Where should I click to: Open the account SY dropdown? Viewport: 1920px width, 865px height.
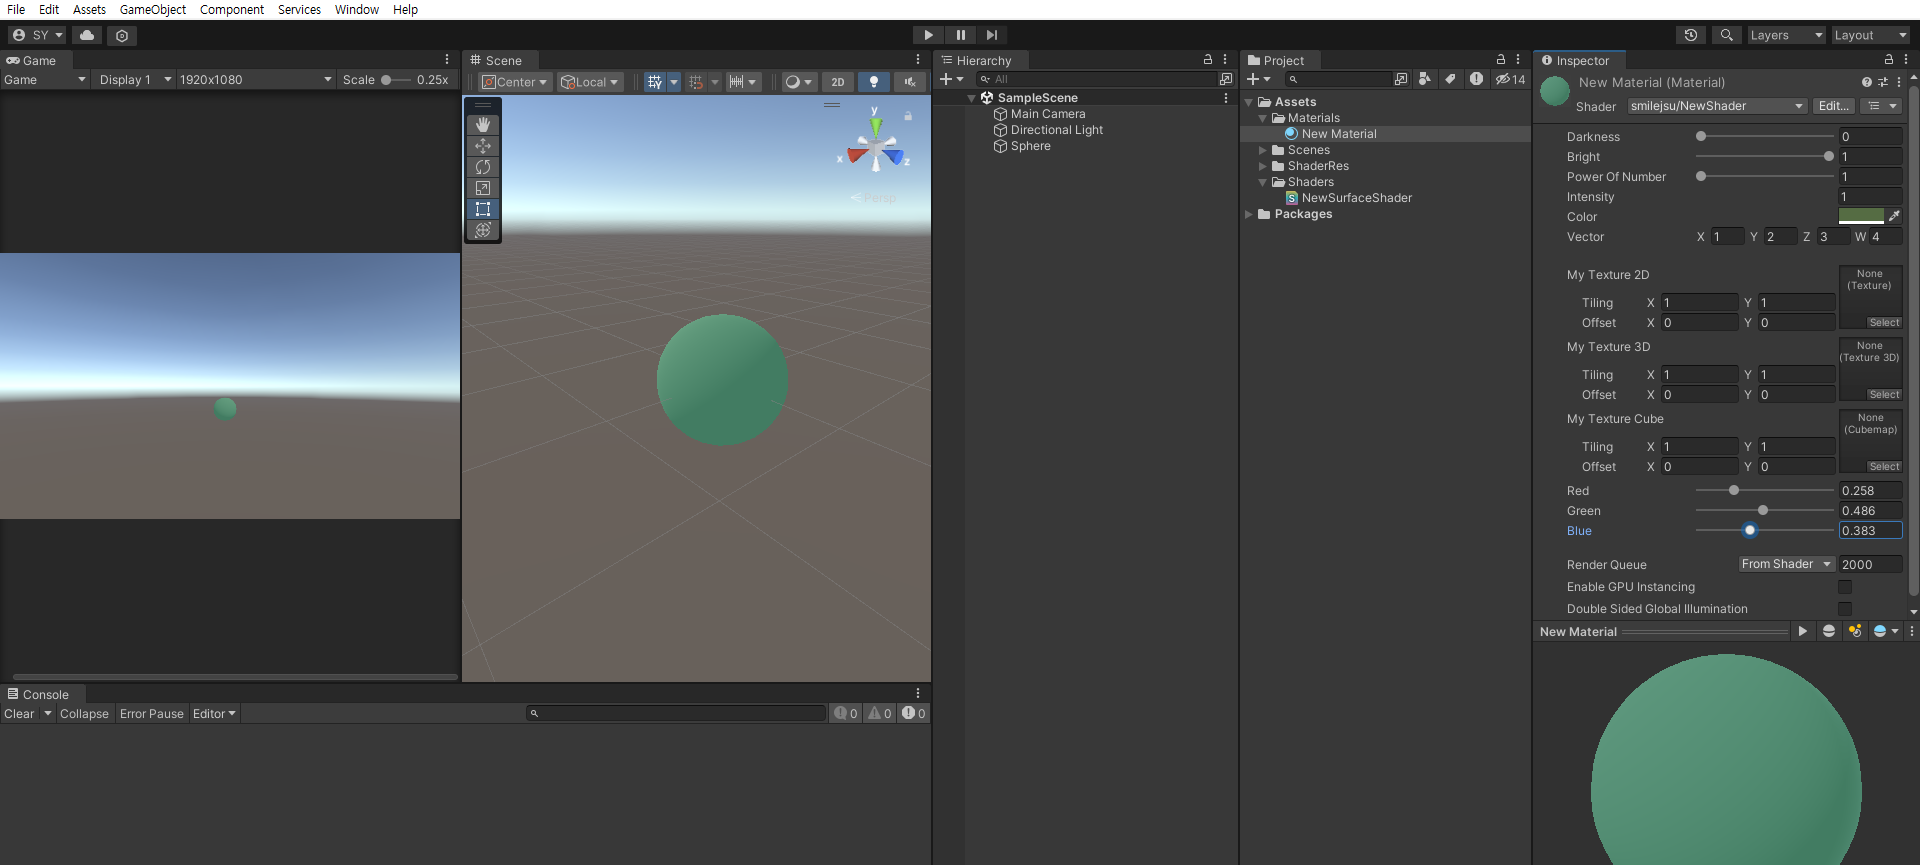point(37,35)
